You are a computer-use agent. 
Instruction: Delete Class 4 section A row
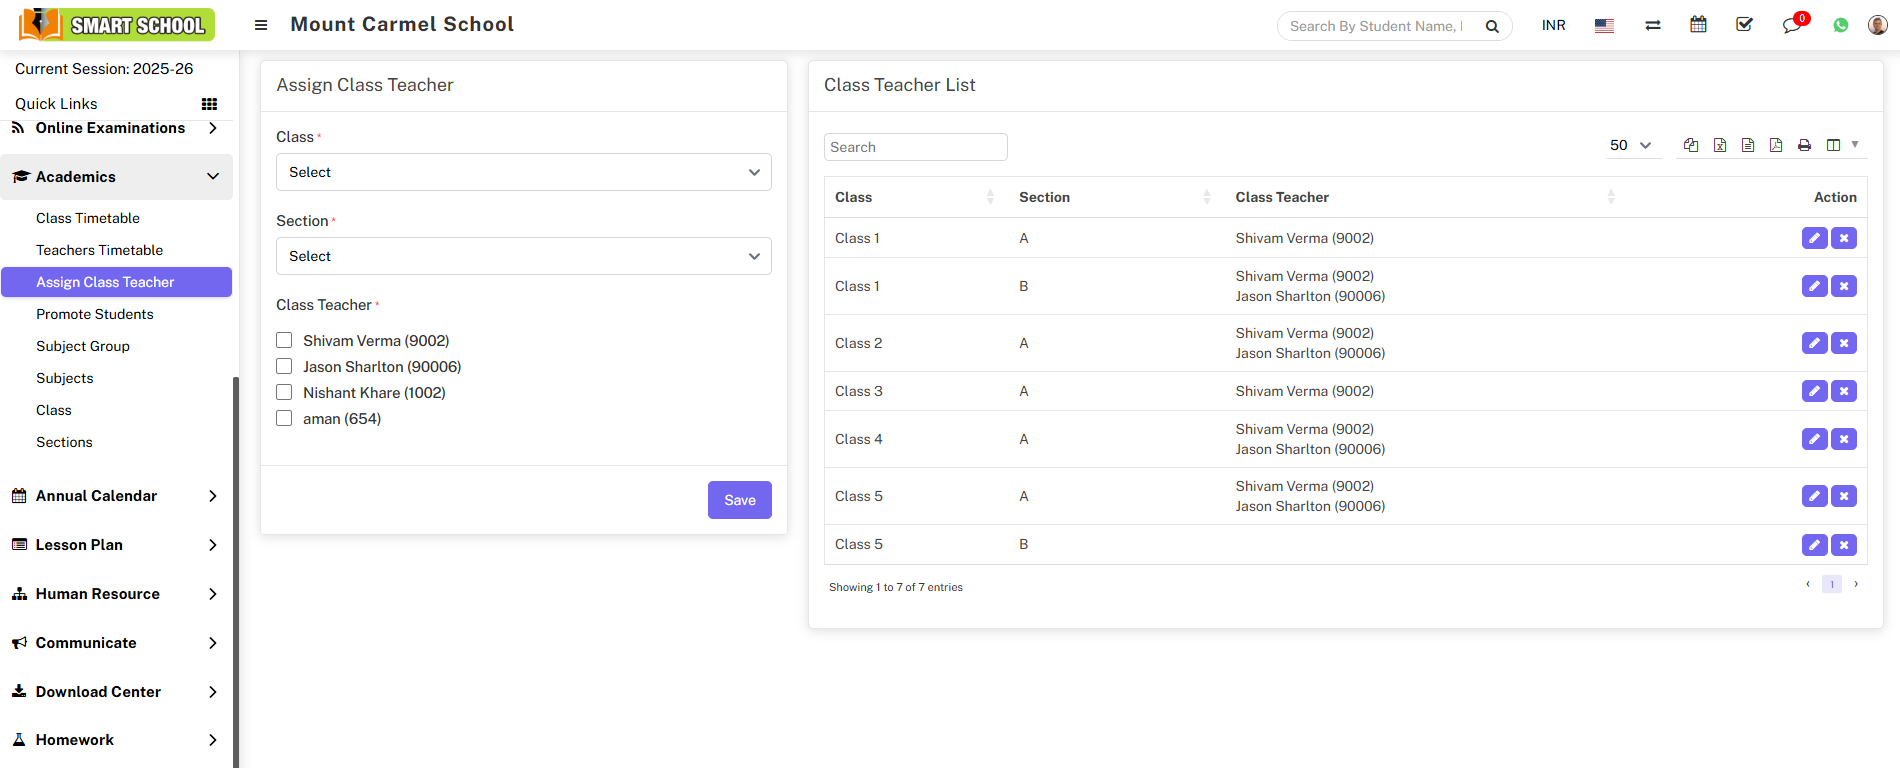click(1844, 439)
